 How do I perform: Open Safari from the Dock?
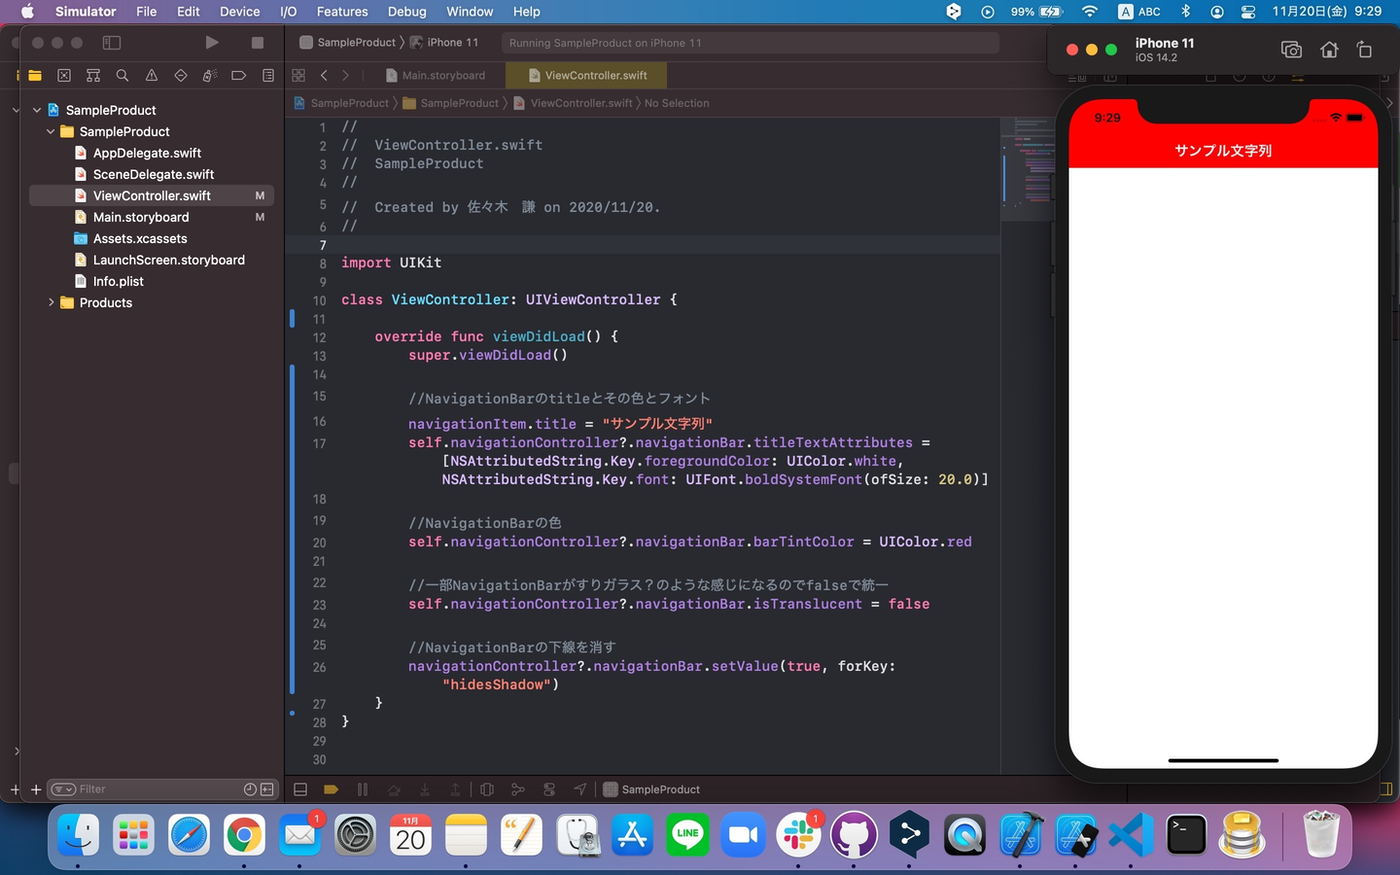click(189, 835)
